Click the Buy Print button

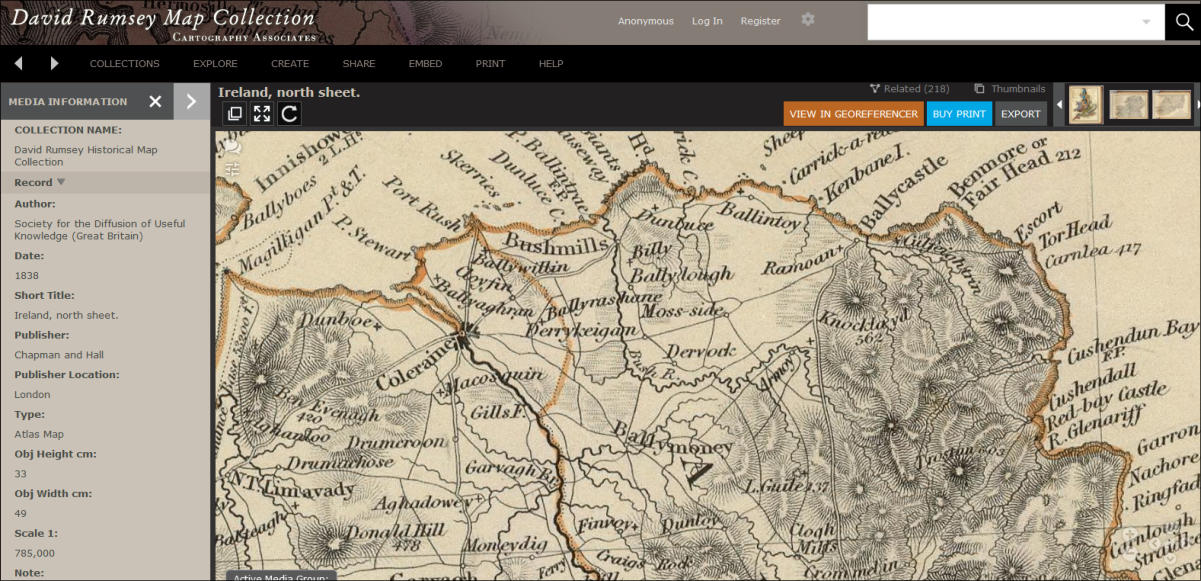(959, 114)
